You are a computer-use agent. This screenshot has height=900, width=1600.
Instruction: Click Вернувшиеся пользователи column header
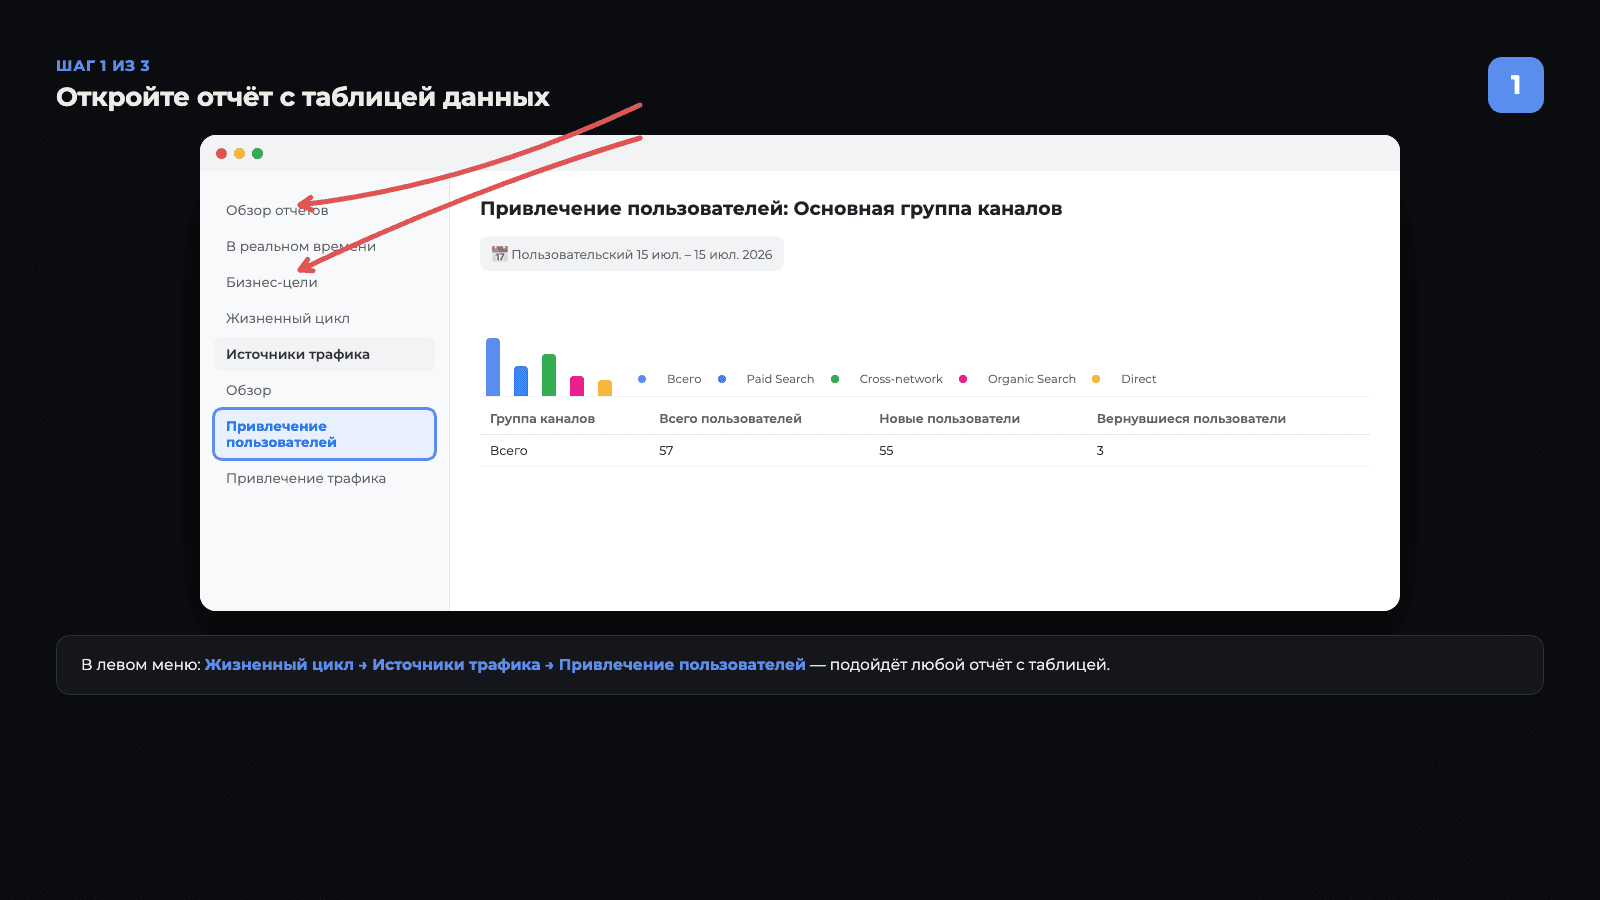(x=1191, y=419)
